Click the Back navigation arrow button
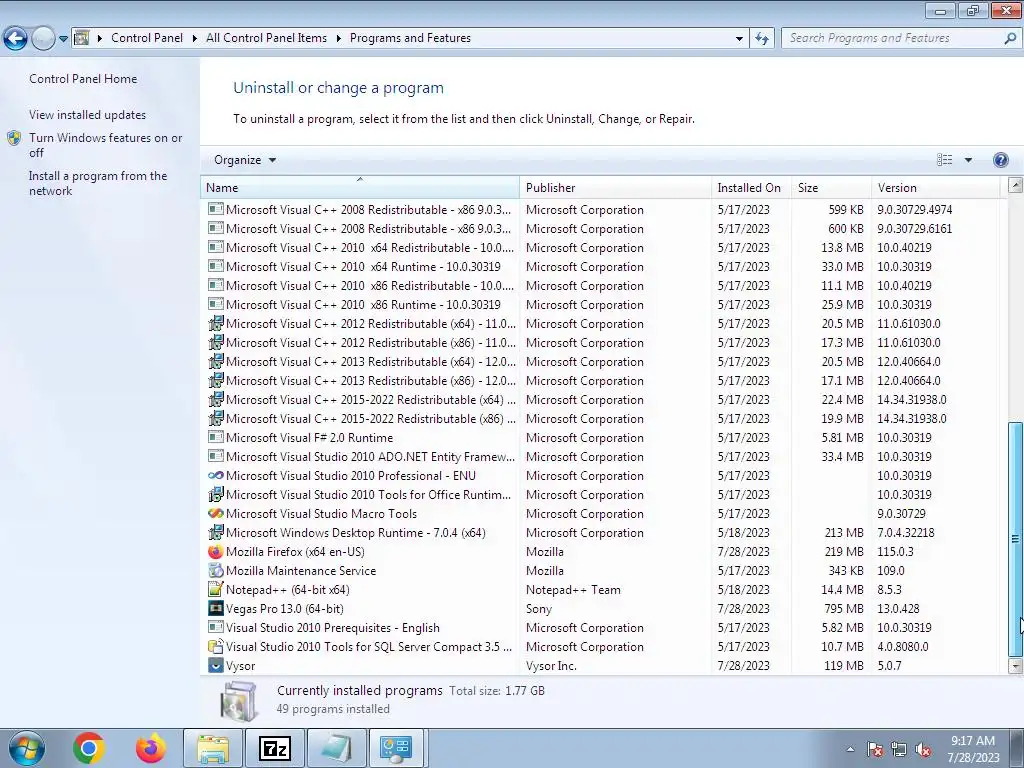 pos(16,39)
